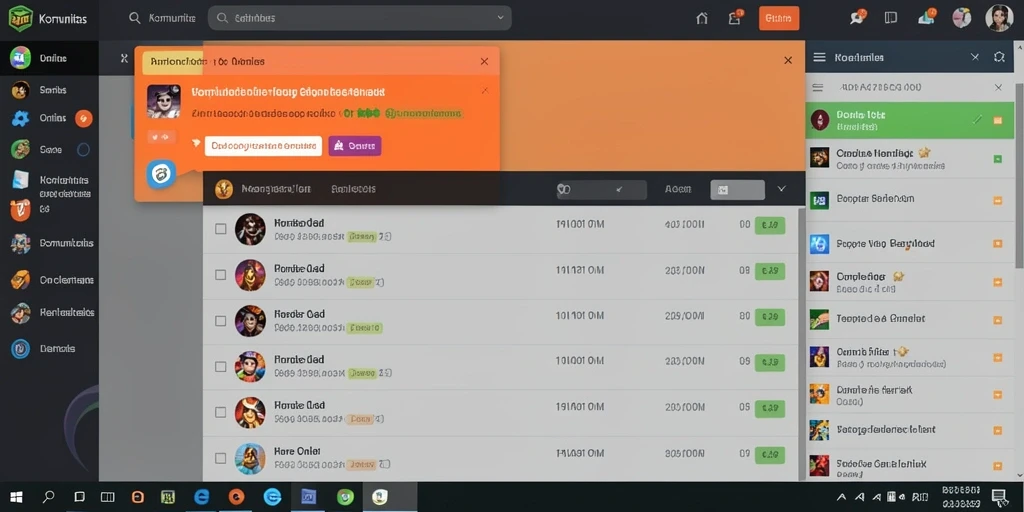Click into the top search input field
The image size is (1024, 512).
point(359,18)
